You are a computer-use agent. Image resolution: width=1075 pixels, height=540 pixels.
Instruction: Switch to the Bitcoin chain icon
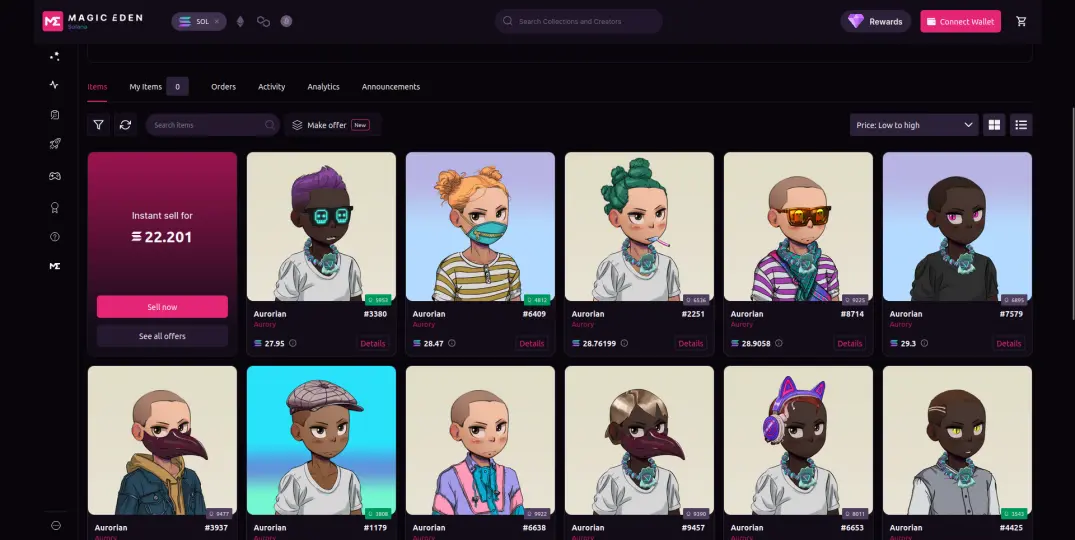pos(287,21)
